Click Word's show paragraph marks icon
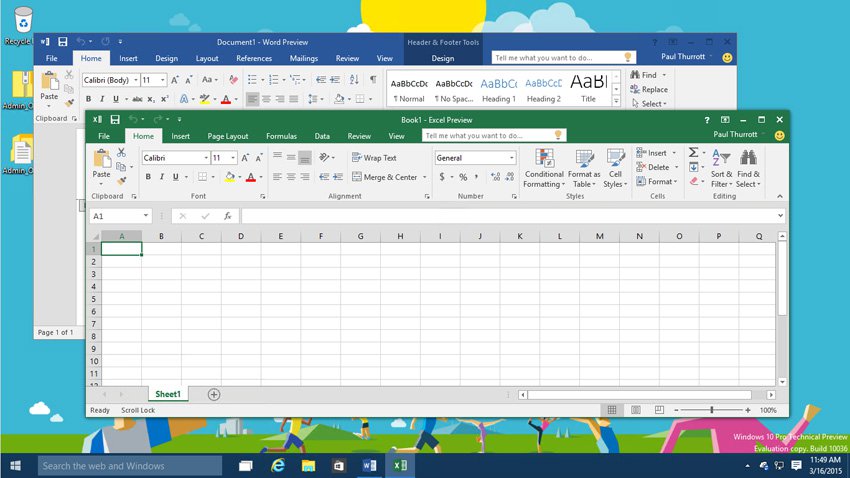 [373, 80]
